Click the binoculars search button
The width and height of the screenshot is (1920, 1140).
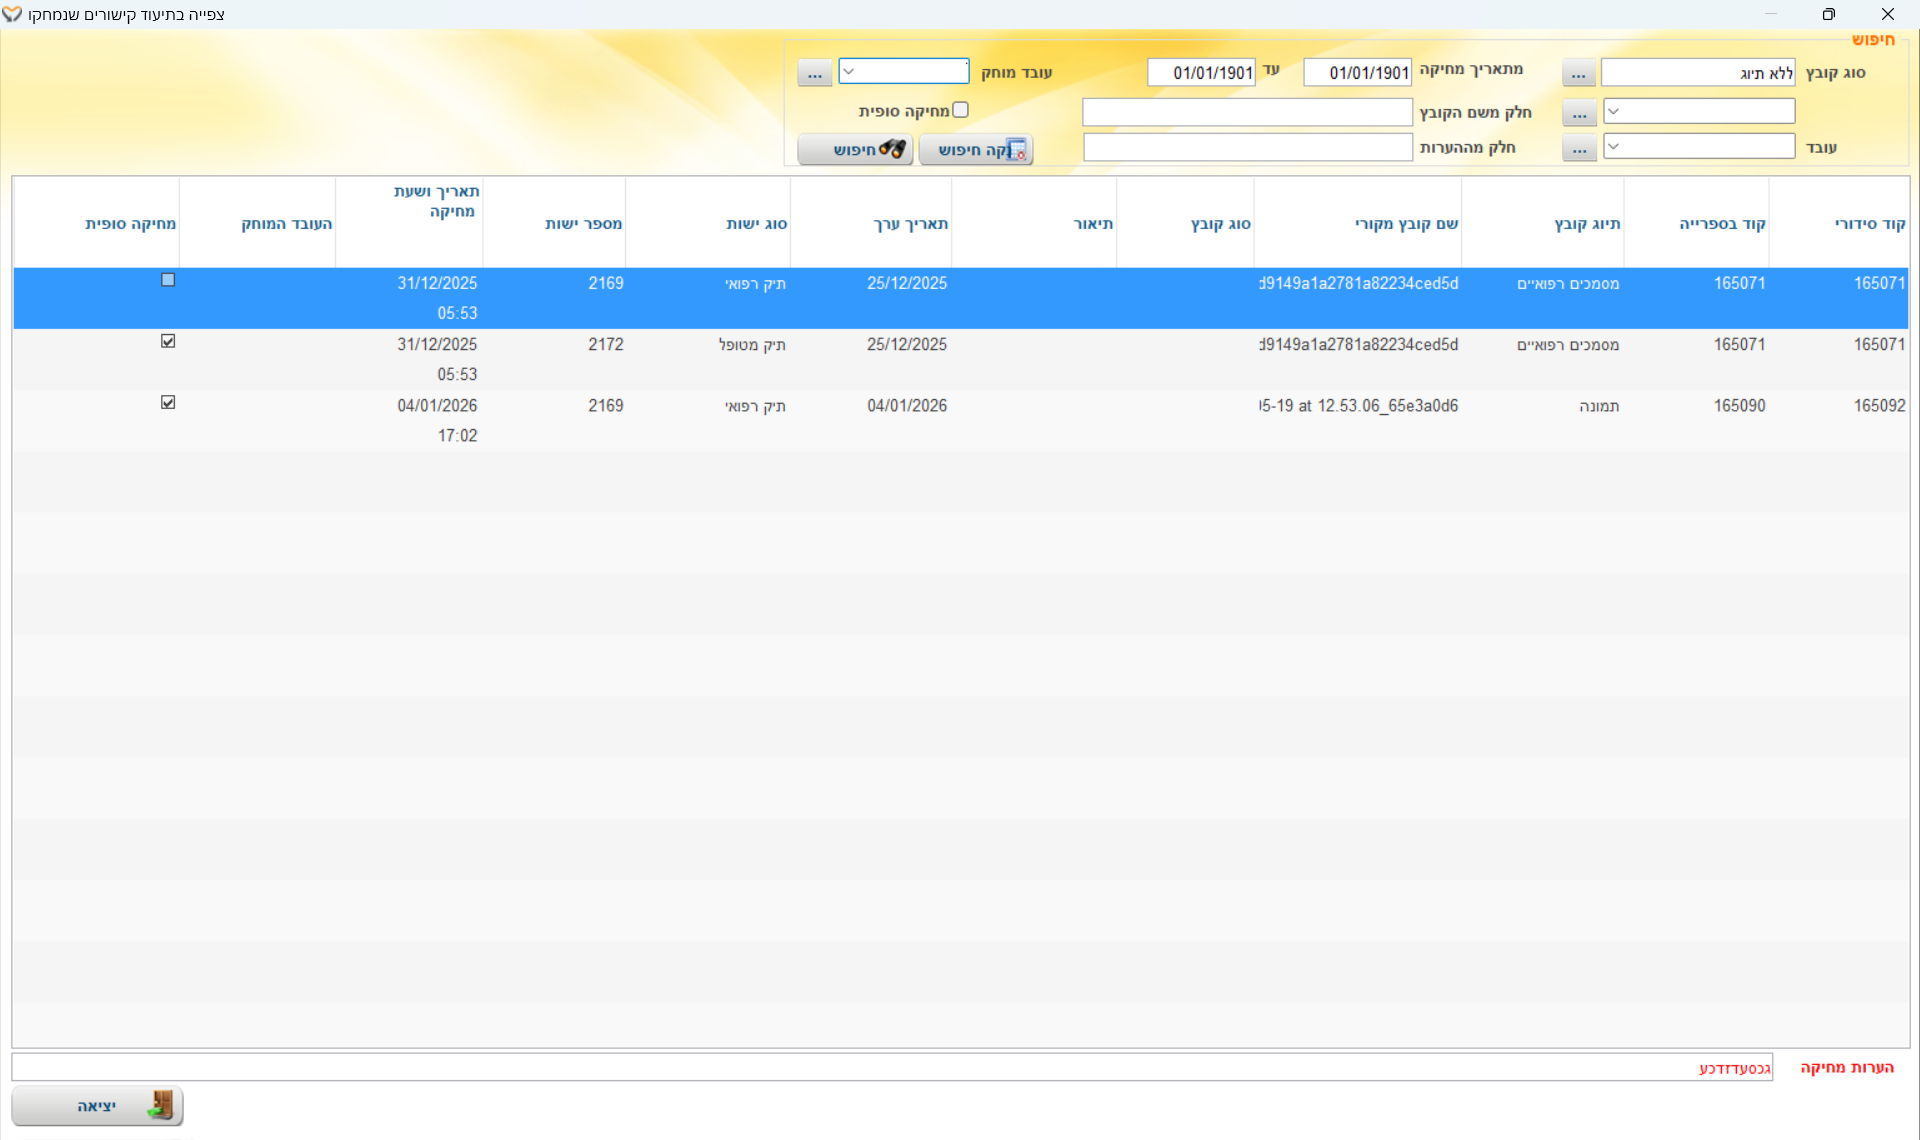855,150
